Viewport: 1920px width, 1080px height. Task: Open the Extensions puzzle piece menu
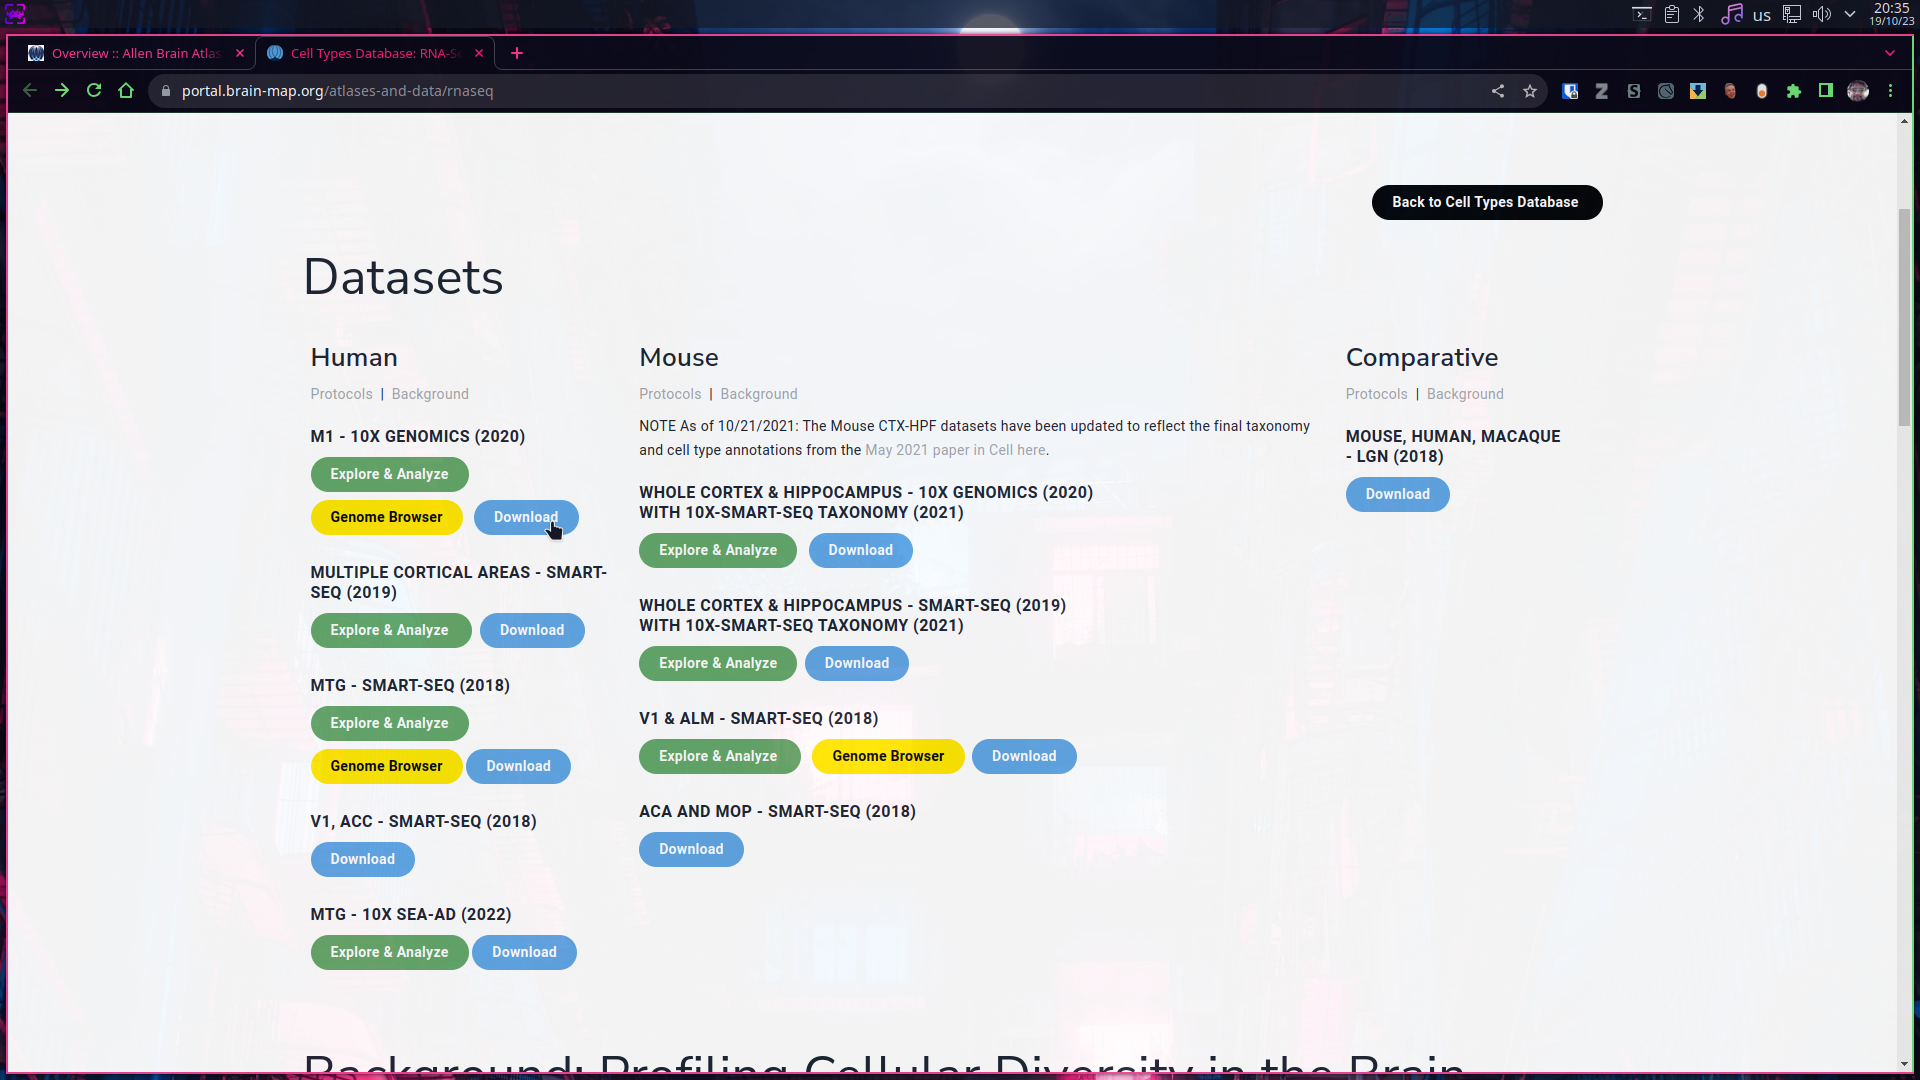pos(1793,91)
